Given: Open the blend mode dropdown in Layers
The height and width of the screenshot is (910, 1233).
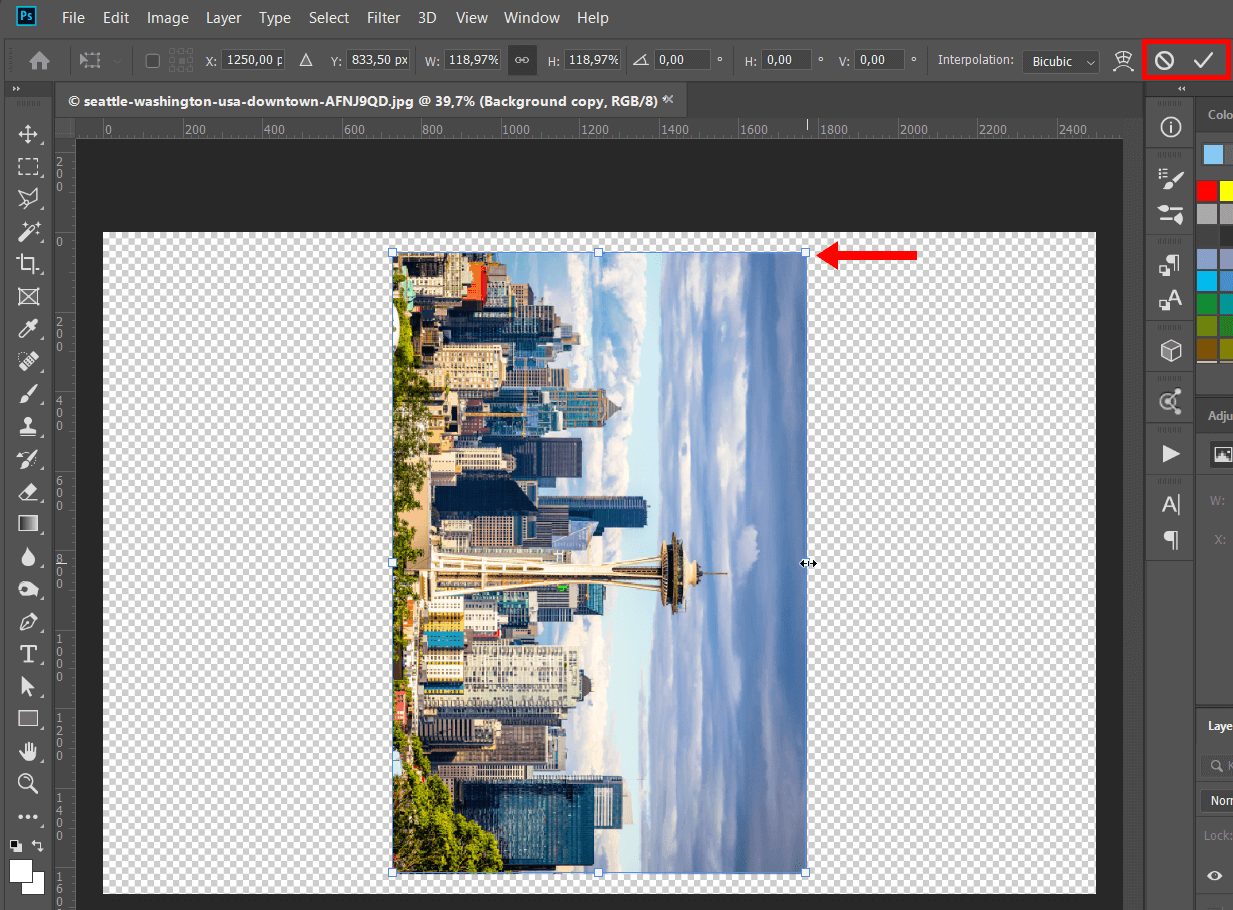Looking at the screenshot, I should click(1220, 800).
